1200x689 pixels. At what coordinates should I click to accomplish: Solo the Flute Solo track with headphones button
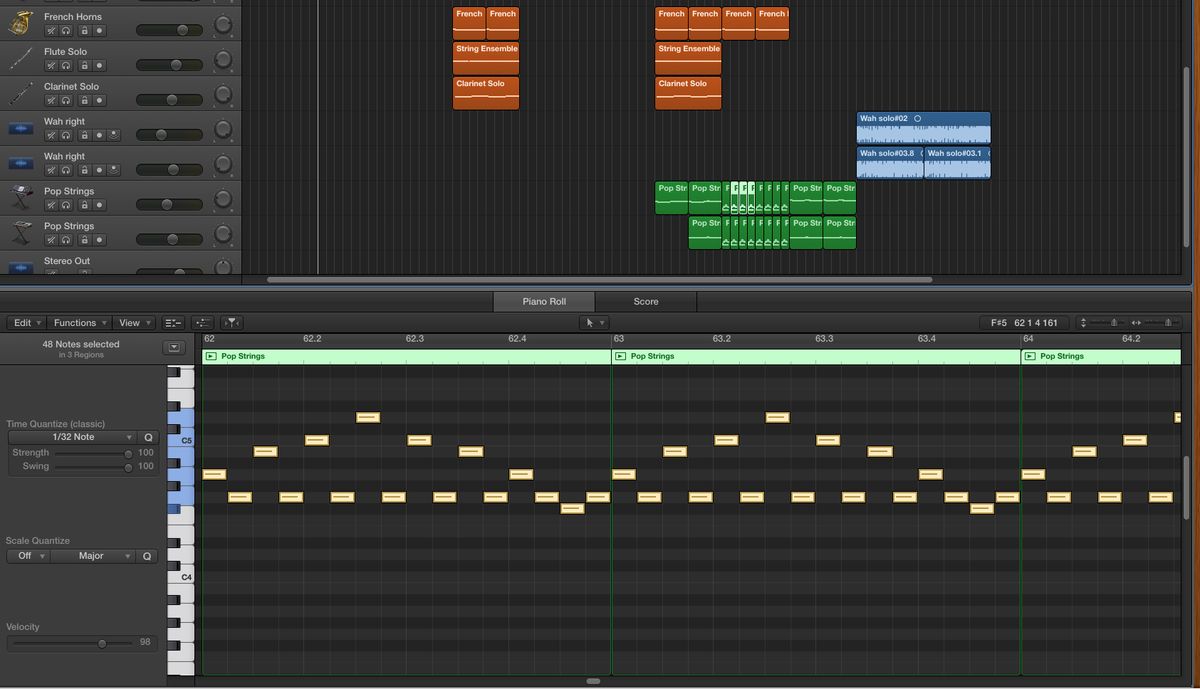64,65
